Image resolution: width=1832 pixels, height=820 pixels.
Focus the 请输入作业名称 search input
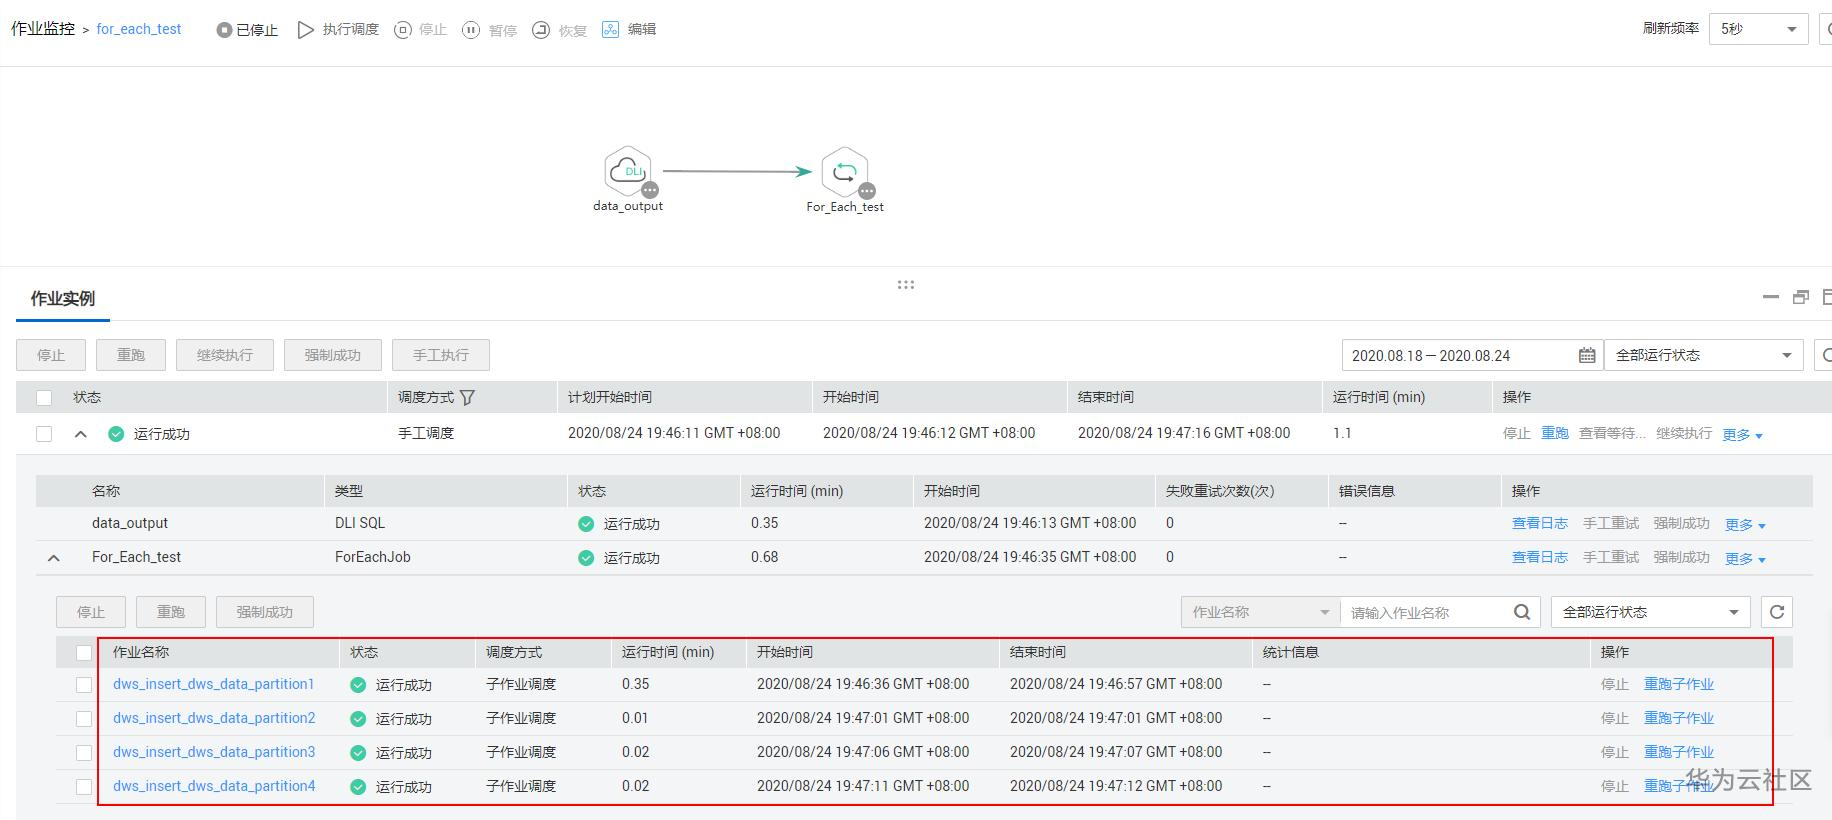coord(1427,612)
